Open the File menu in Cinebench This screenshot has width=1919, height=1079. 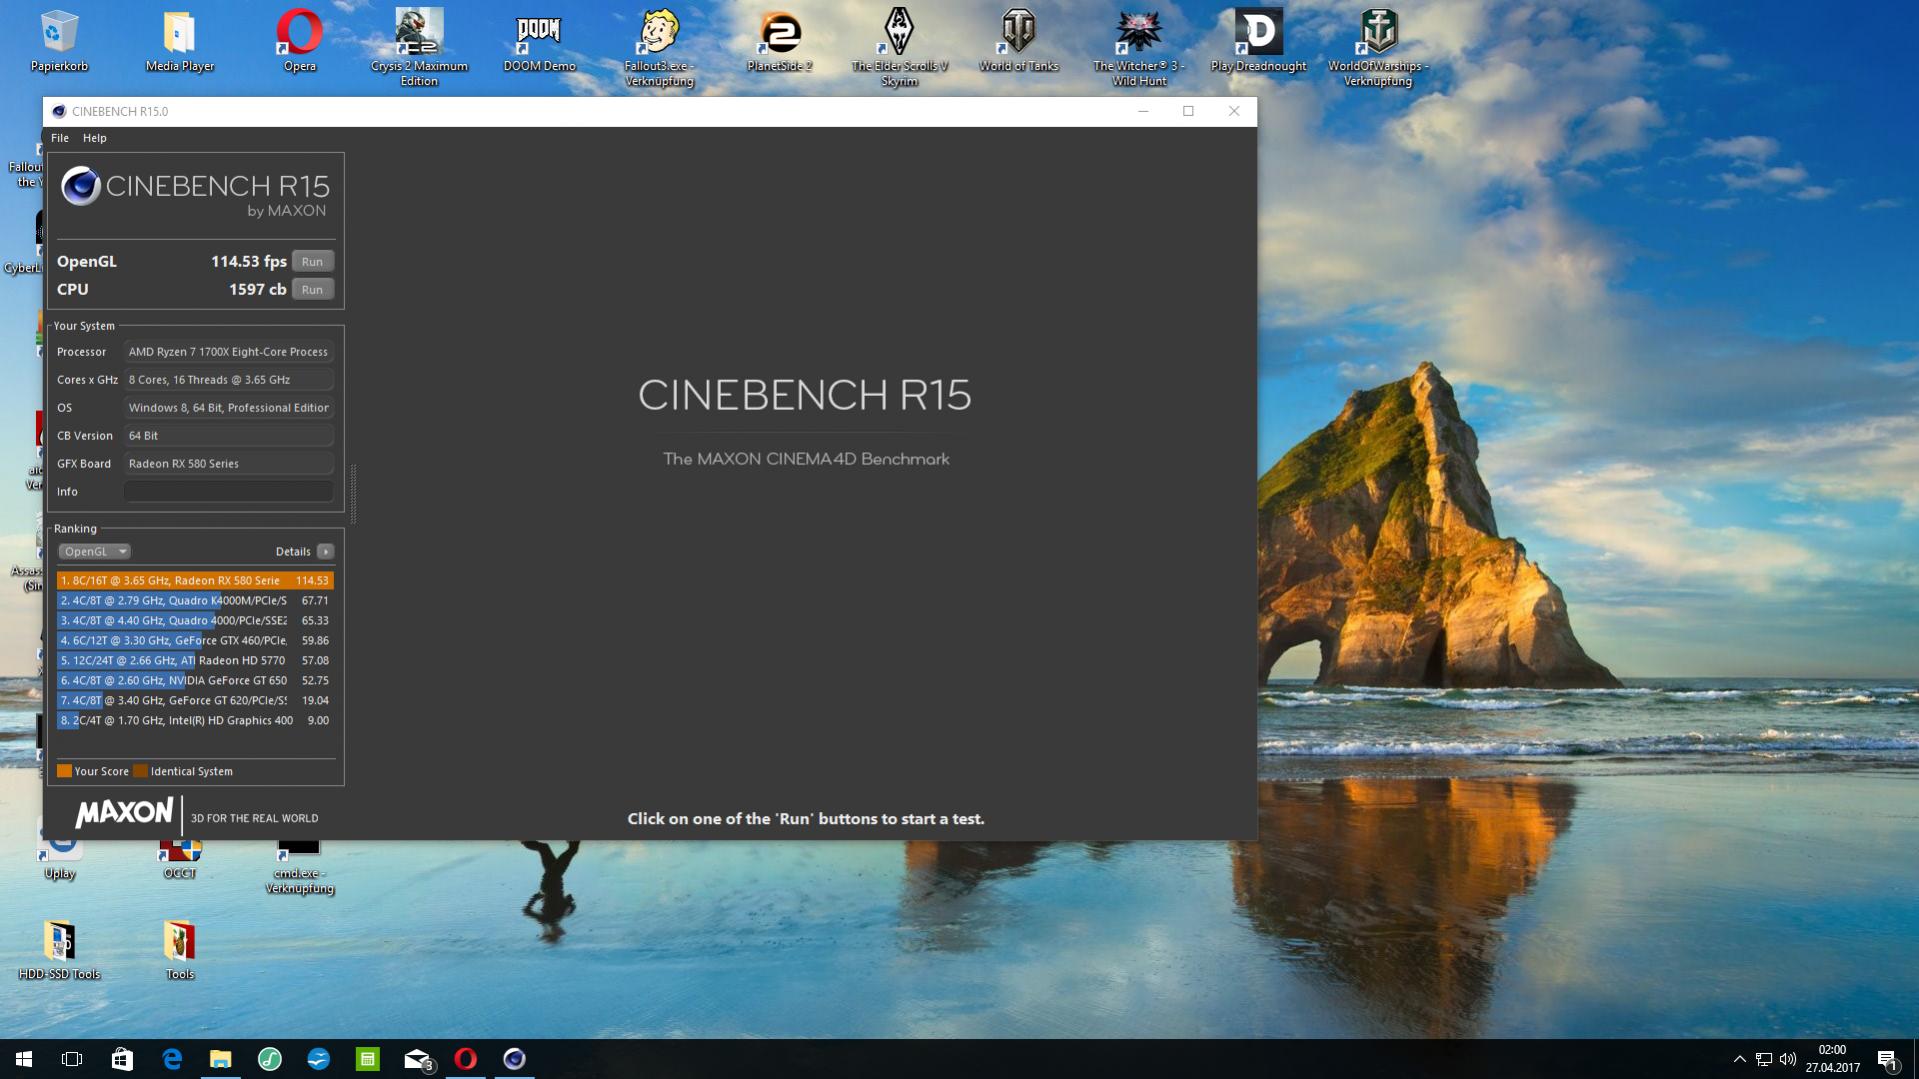(60, 138)
